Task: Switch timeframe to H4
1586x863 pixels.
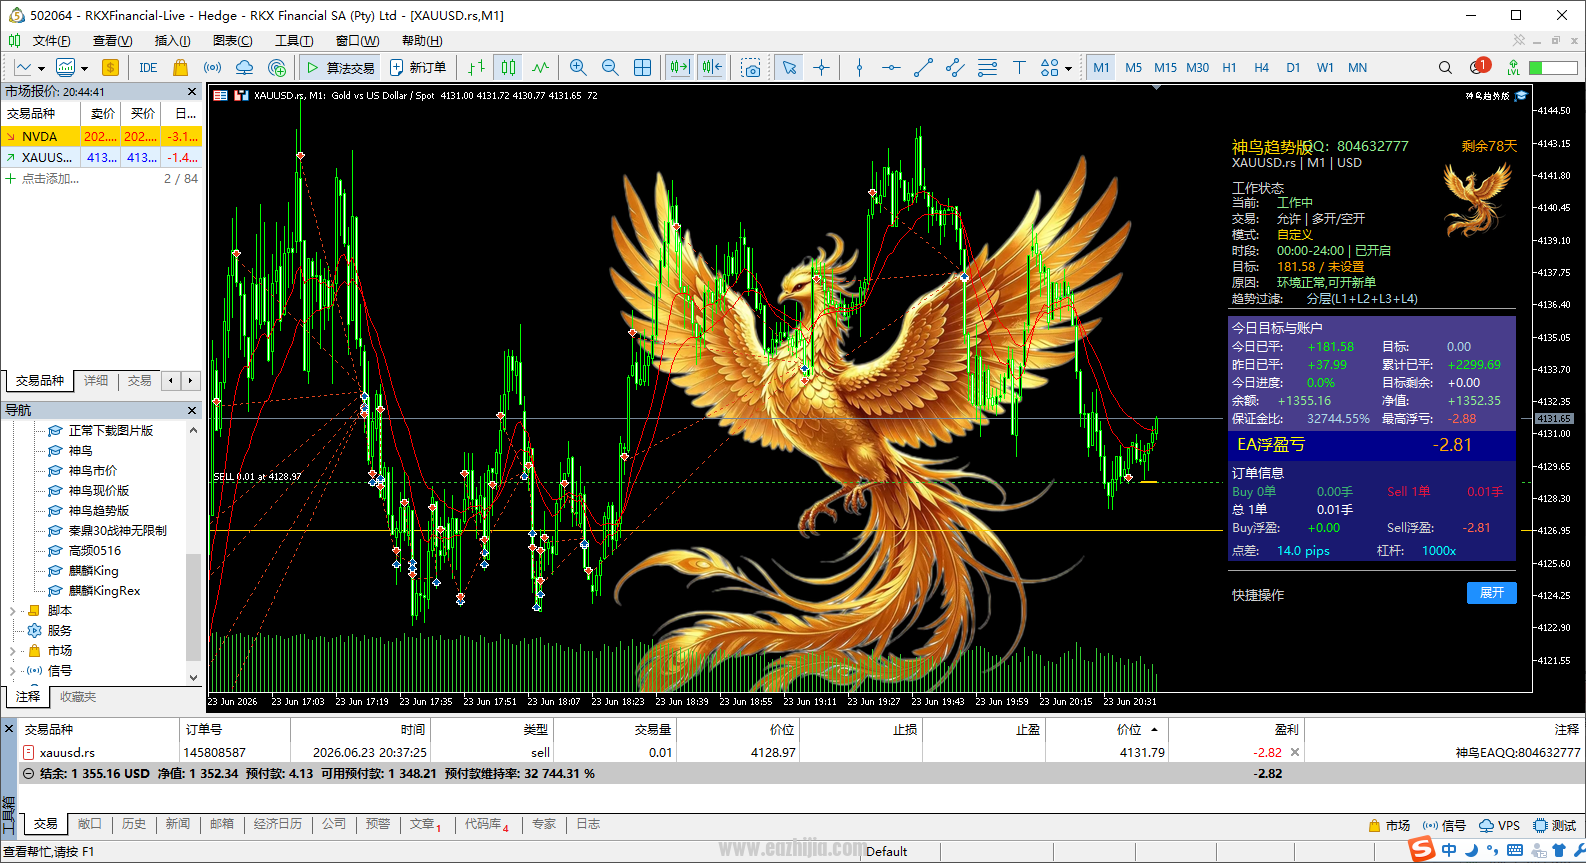Action: [1261, 68]
